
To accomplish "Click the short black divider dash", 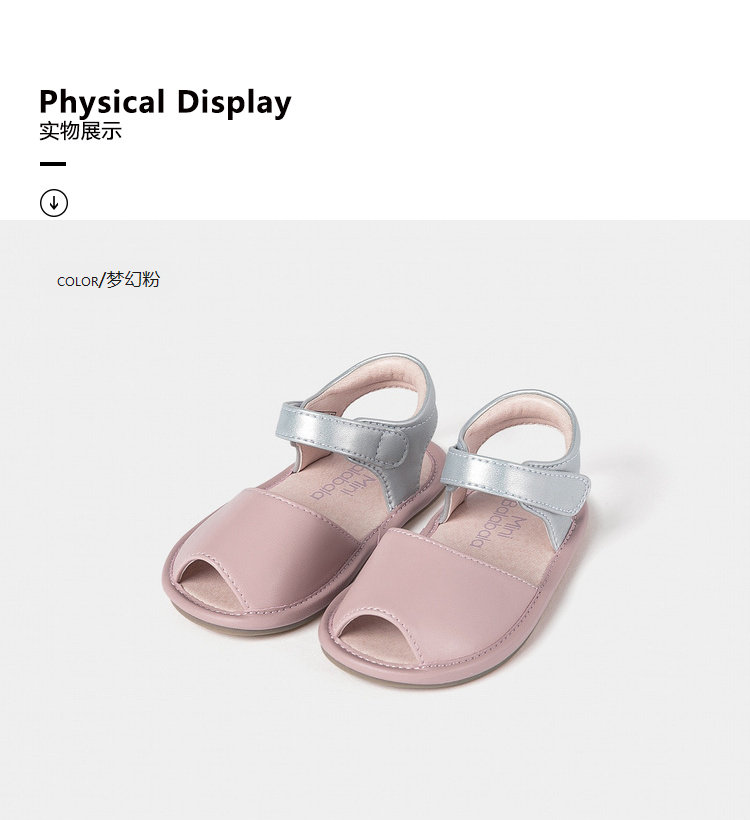I will click(53, 164).
